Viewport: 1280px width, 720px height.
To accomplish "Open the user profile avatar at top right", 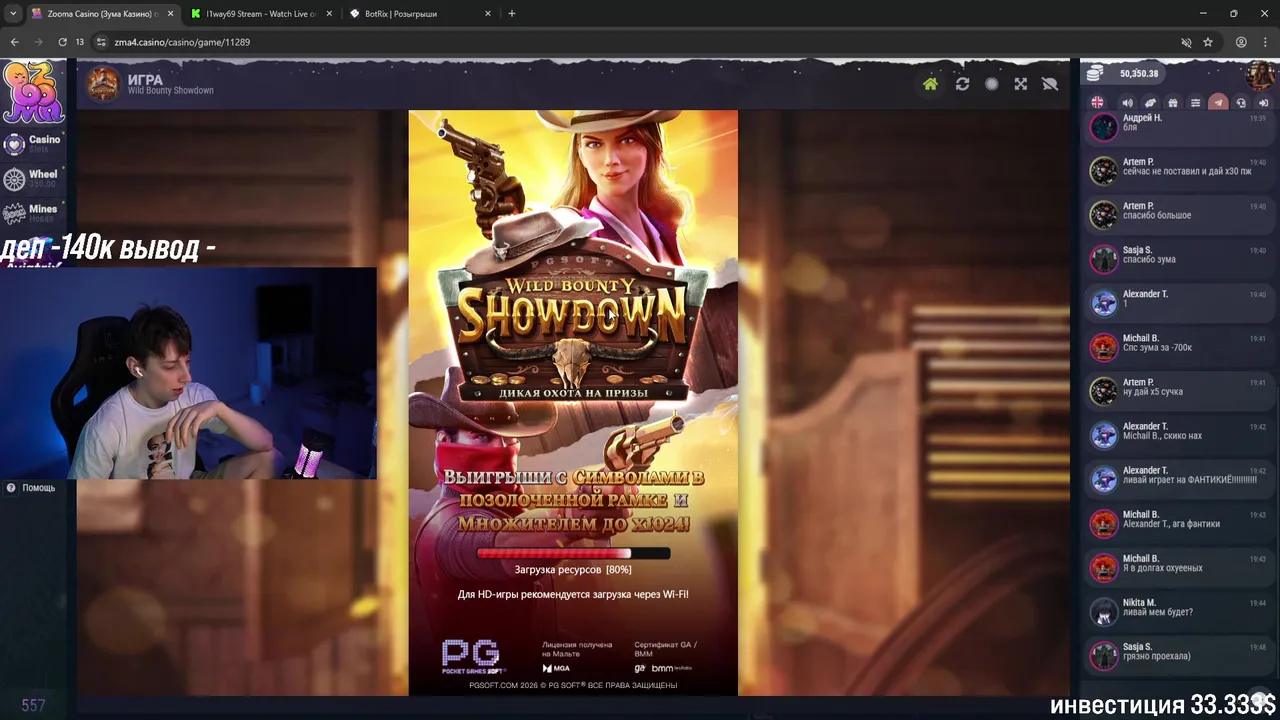I will pyautogui.click(x=1260, y=74).
